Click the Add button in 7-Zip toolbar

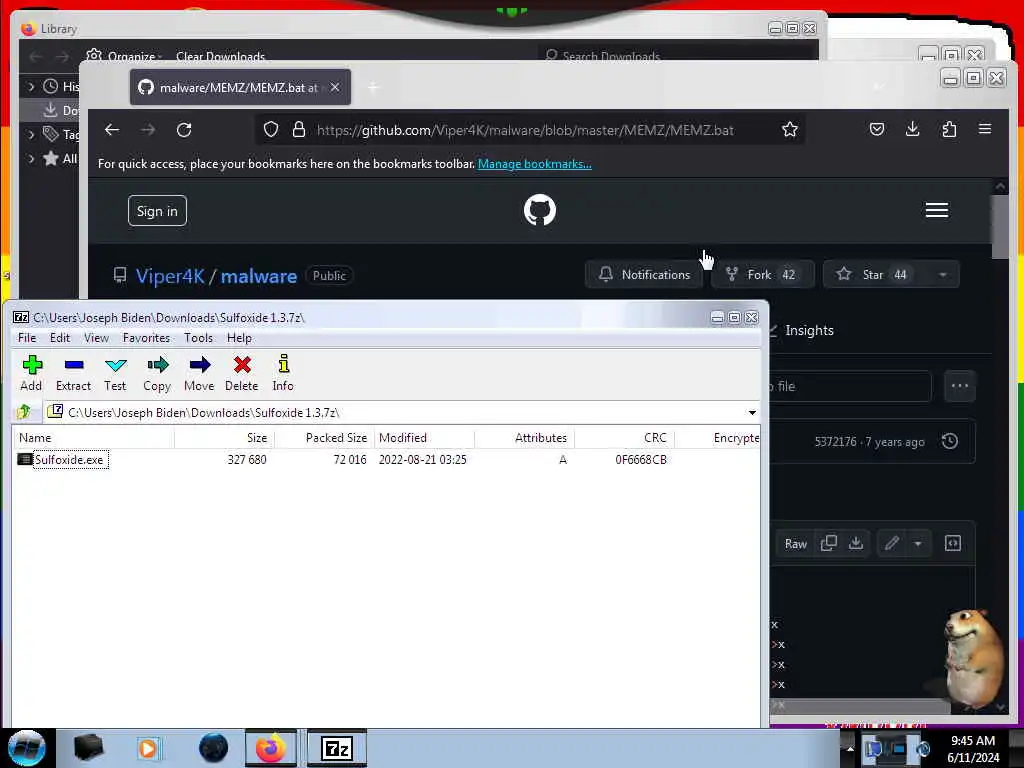[x=31, y=374]
